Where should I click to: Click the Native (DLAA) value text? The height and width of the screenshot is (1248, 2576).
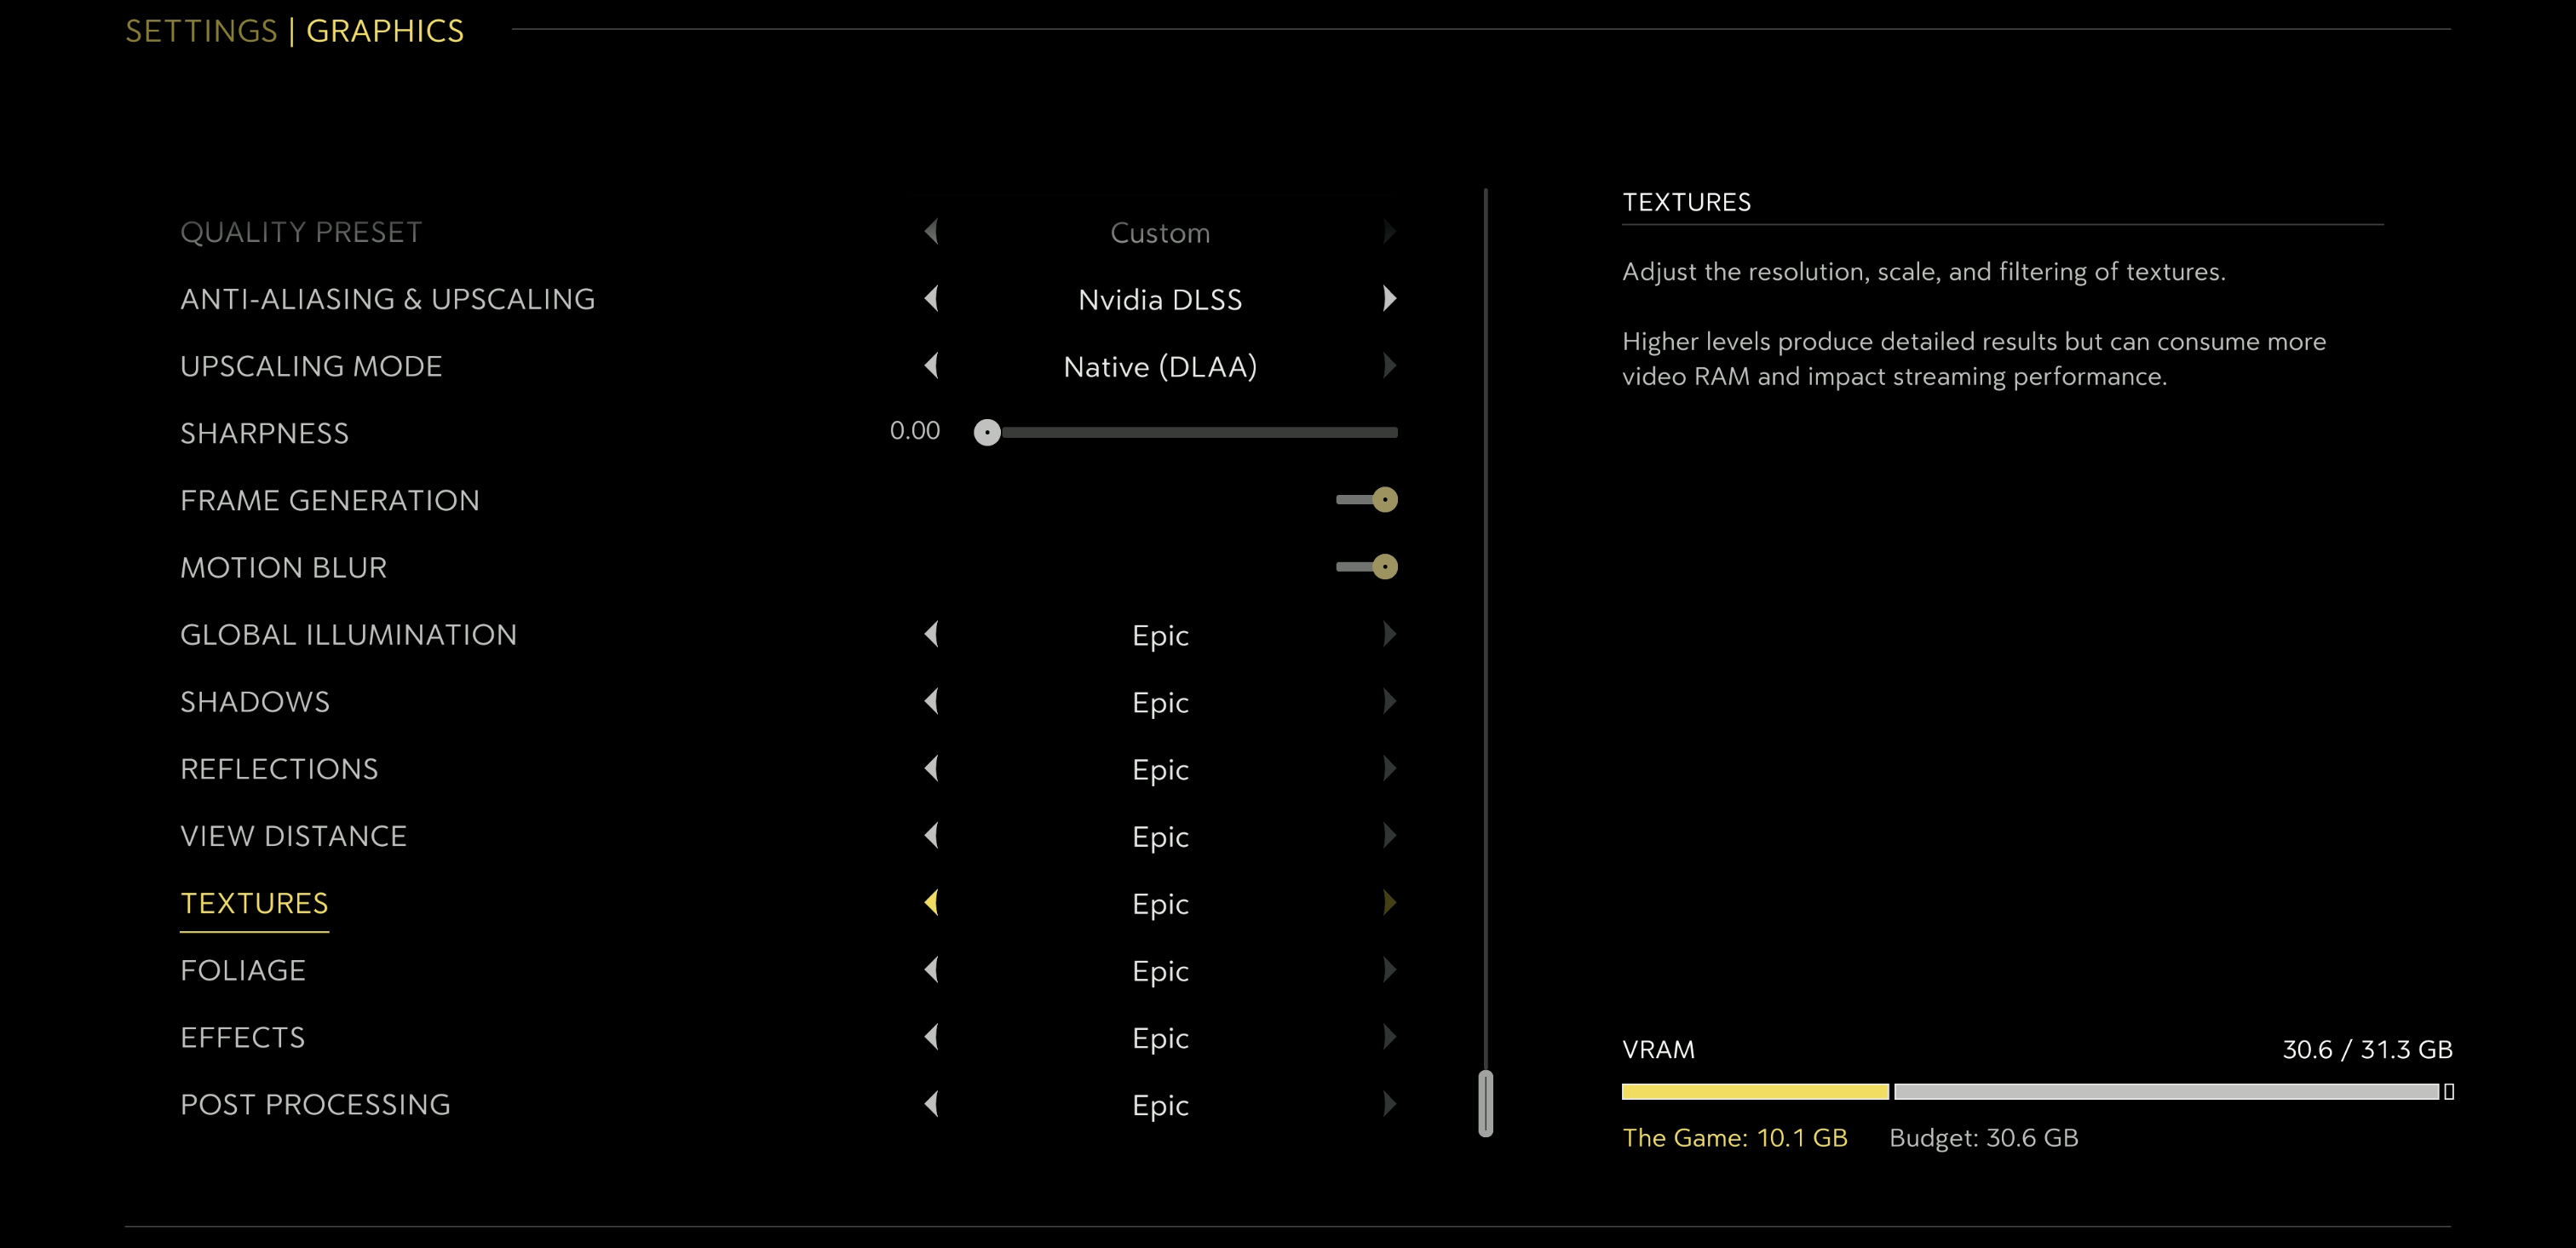1160,367
